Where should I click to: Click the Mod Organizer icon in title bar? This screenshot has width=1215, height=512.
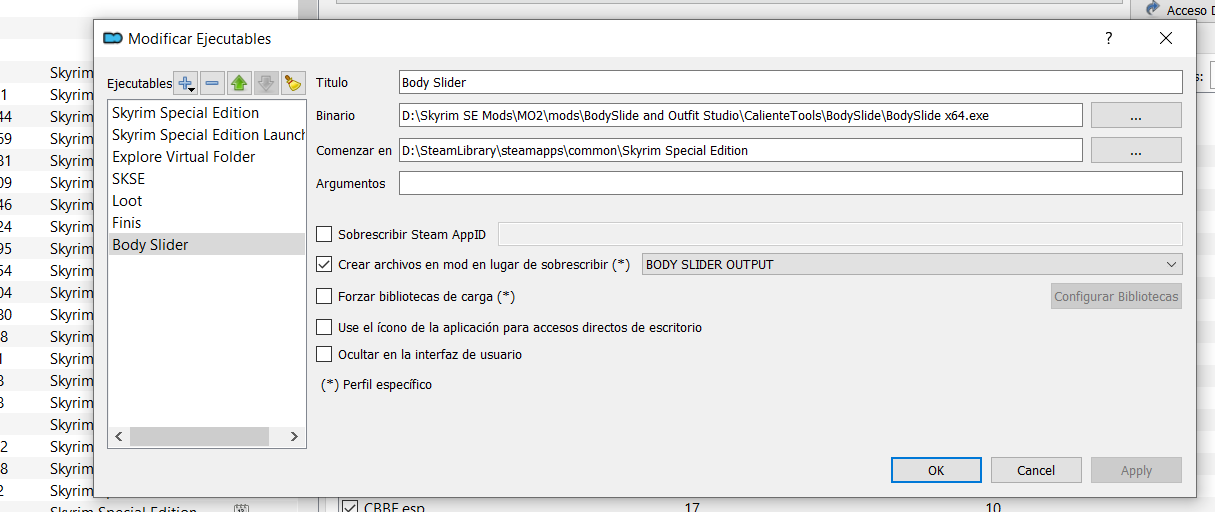[x=113, y=38]
